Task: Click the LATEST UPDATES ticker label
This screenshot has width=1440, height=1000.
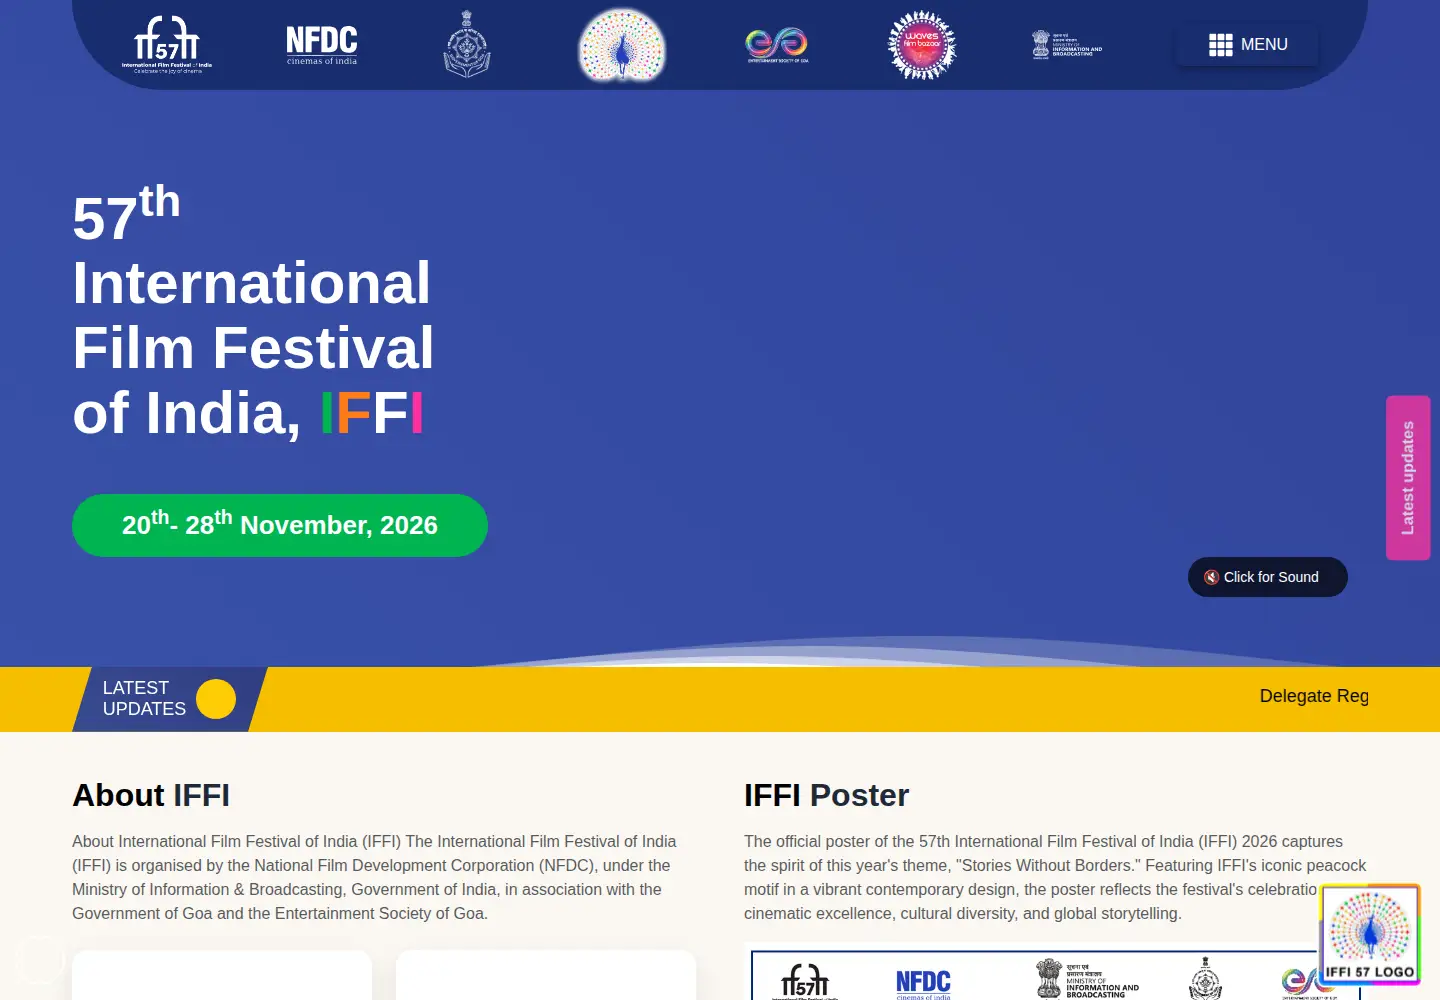Action: pyautogui.click(x=144, y=699)
